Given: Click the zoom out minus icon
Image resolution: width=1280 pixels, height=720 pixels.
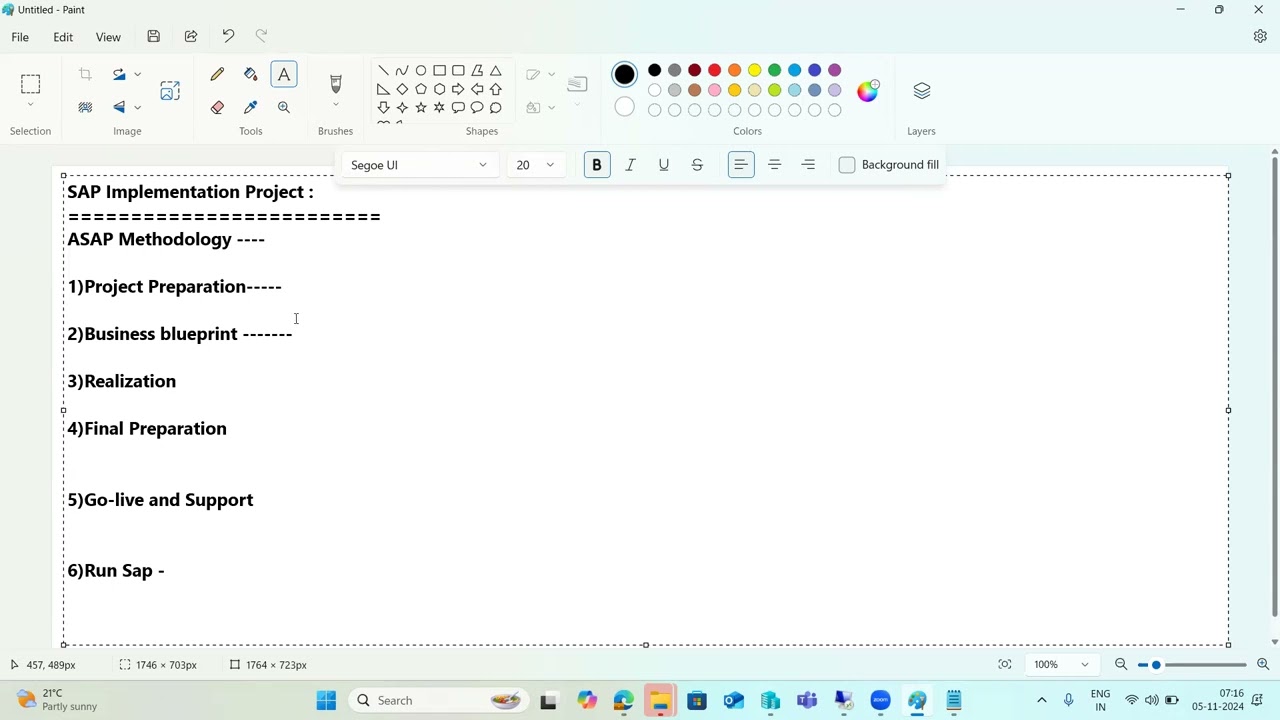Looking at the screenshot, I should coord(1121,664).
